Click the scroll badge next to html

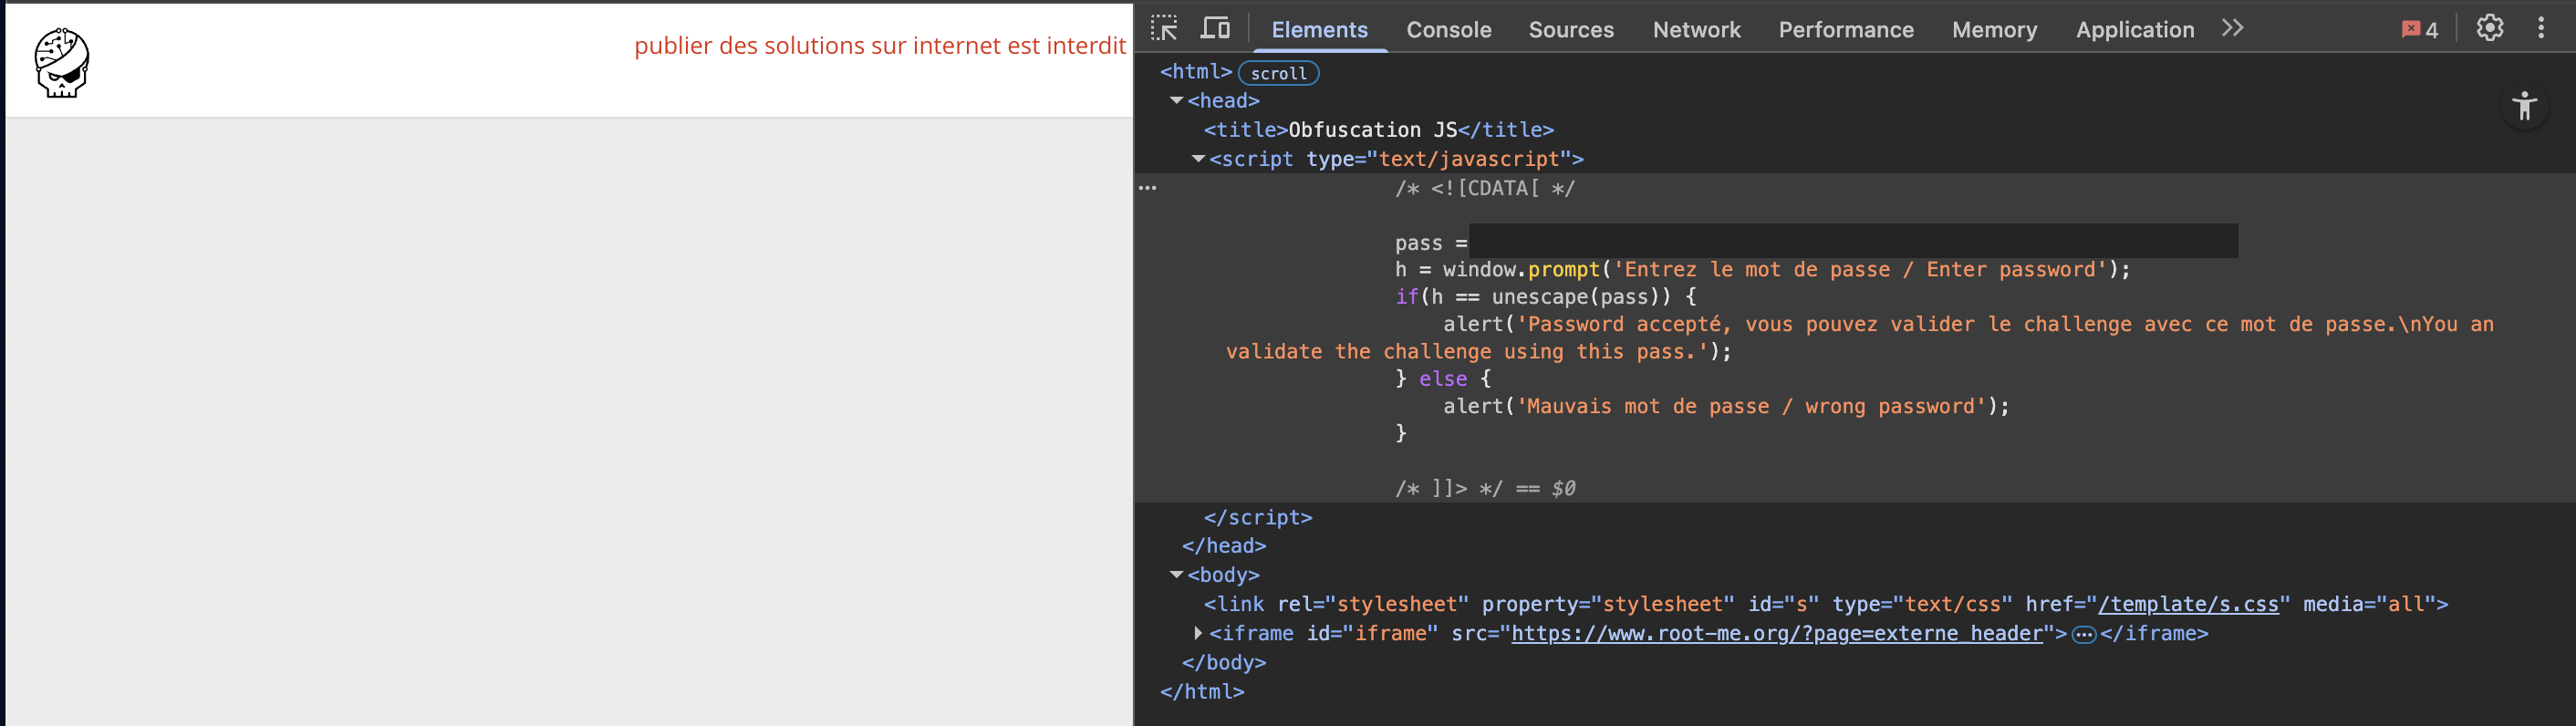(1278, 73)
